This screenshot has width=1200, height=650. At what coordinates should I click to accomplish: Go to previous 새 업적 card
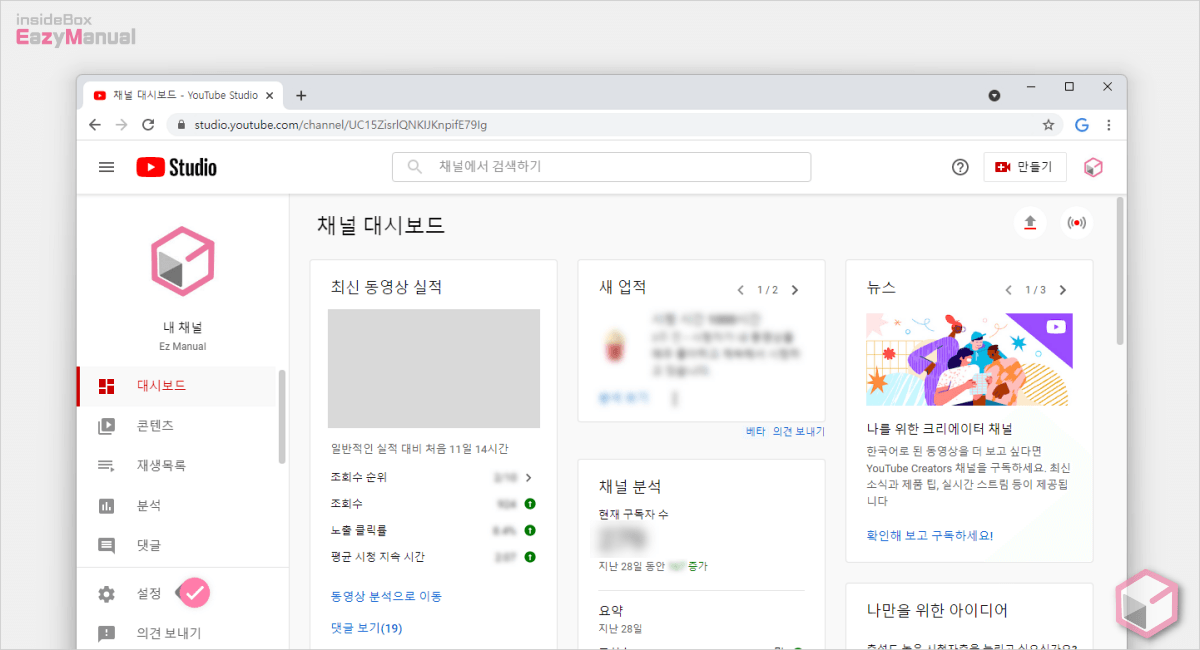click(741, 290)
